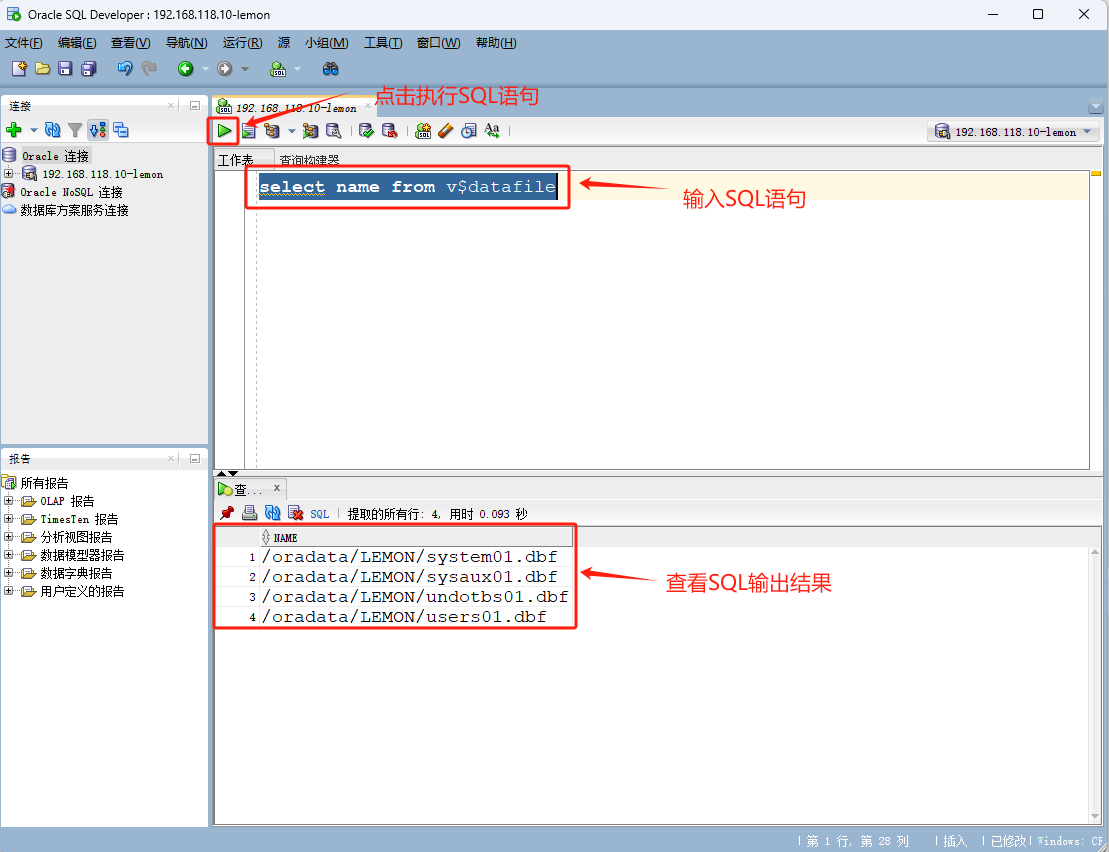Open the 文件(F) menu
The image size is (1109, 852).
(x=23, y=42)
